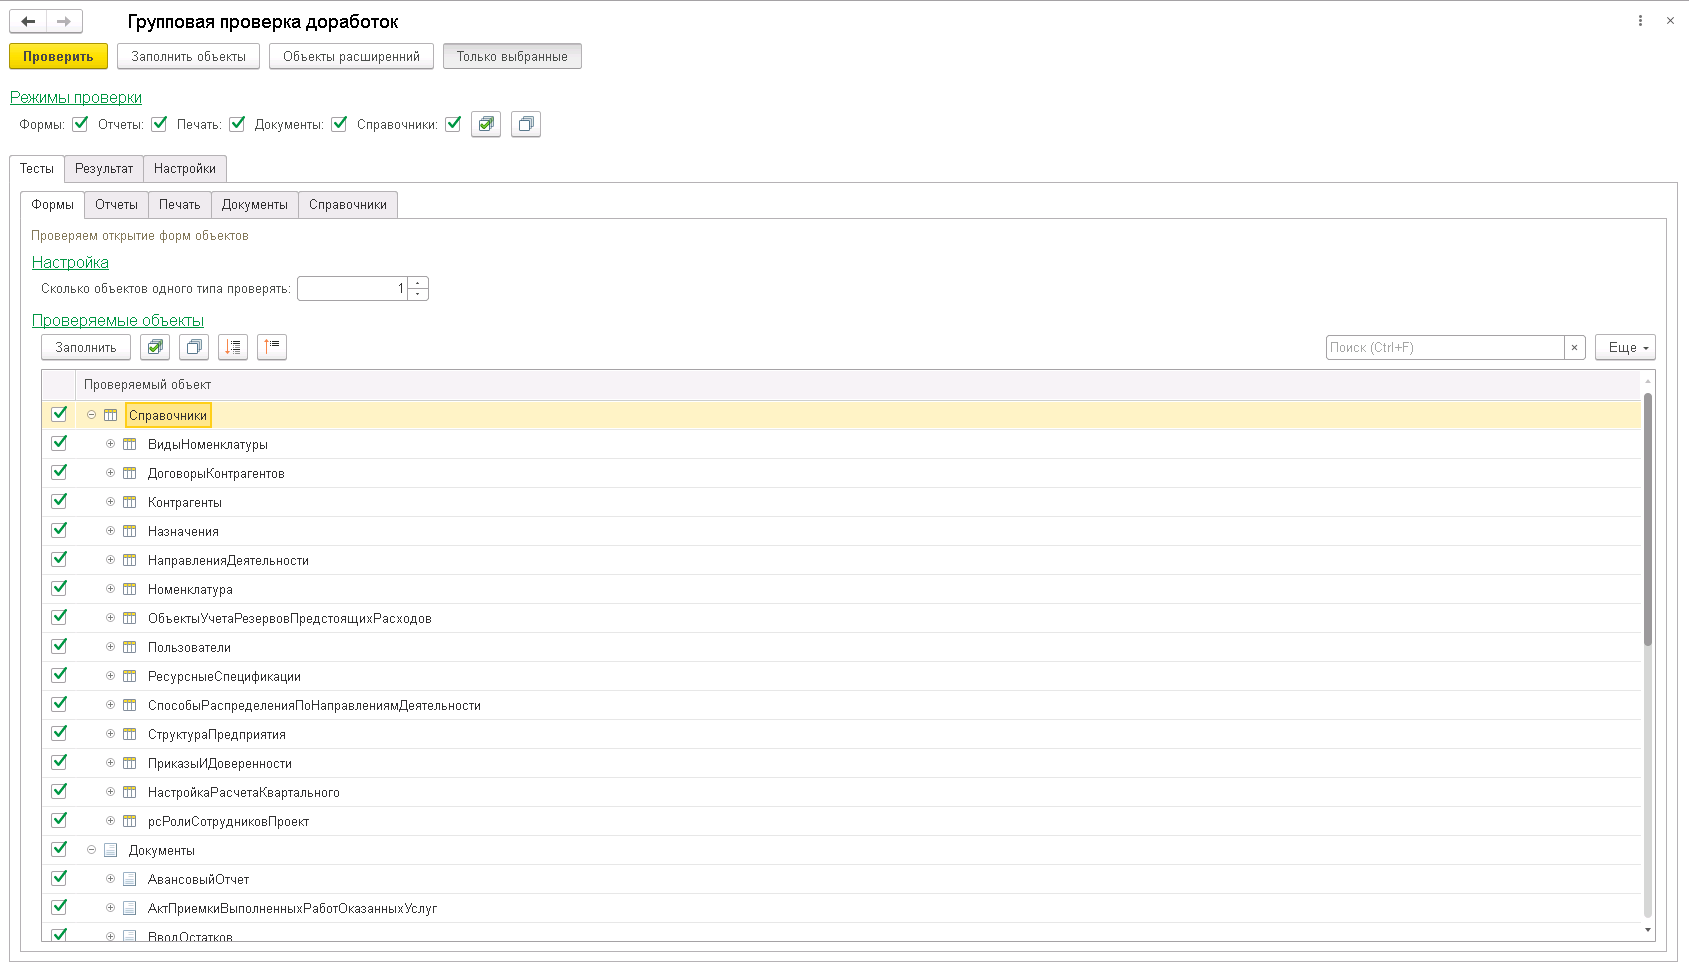The image size is (1689, 965).
Task: Toggle Только выбранные button
Action: [x=512, y=56]
